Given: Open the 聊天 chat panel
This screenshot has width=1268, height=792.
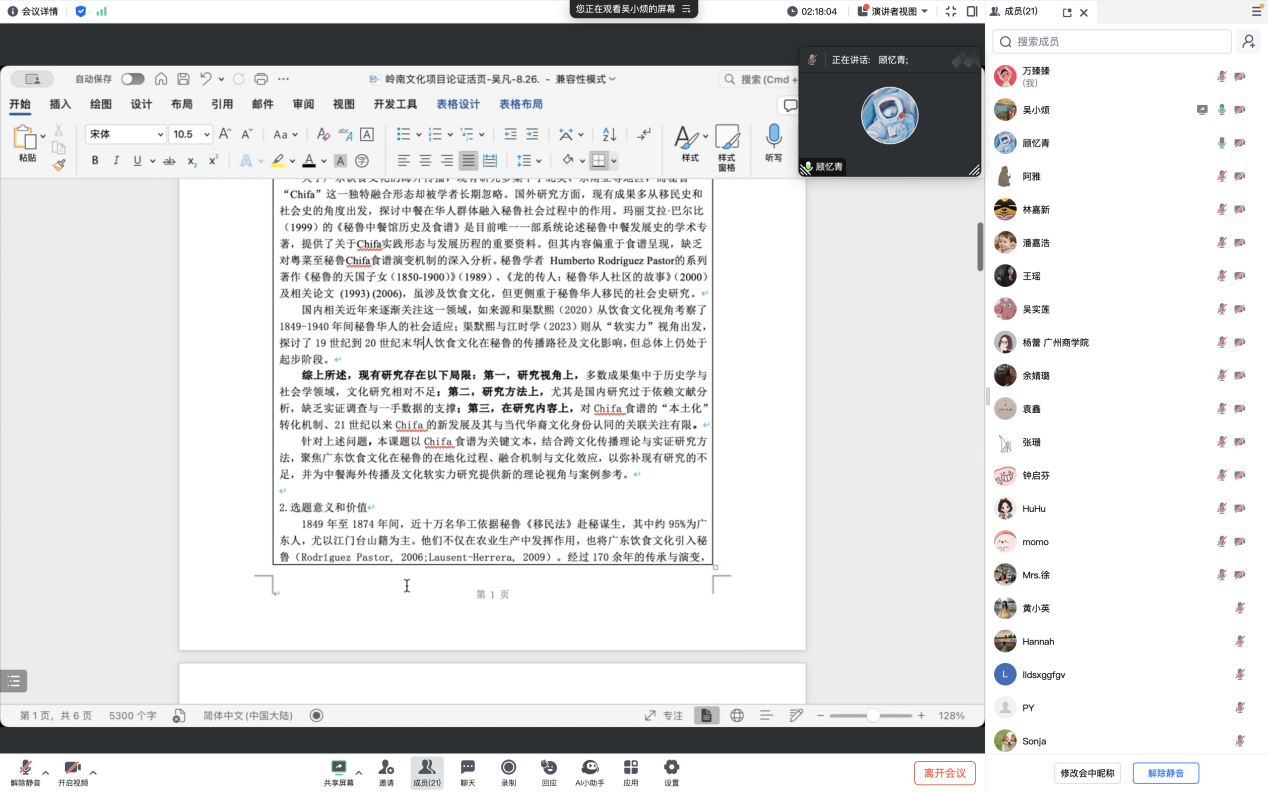Looking at the screenshot, I should tap(467, 772).
